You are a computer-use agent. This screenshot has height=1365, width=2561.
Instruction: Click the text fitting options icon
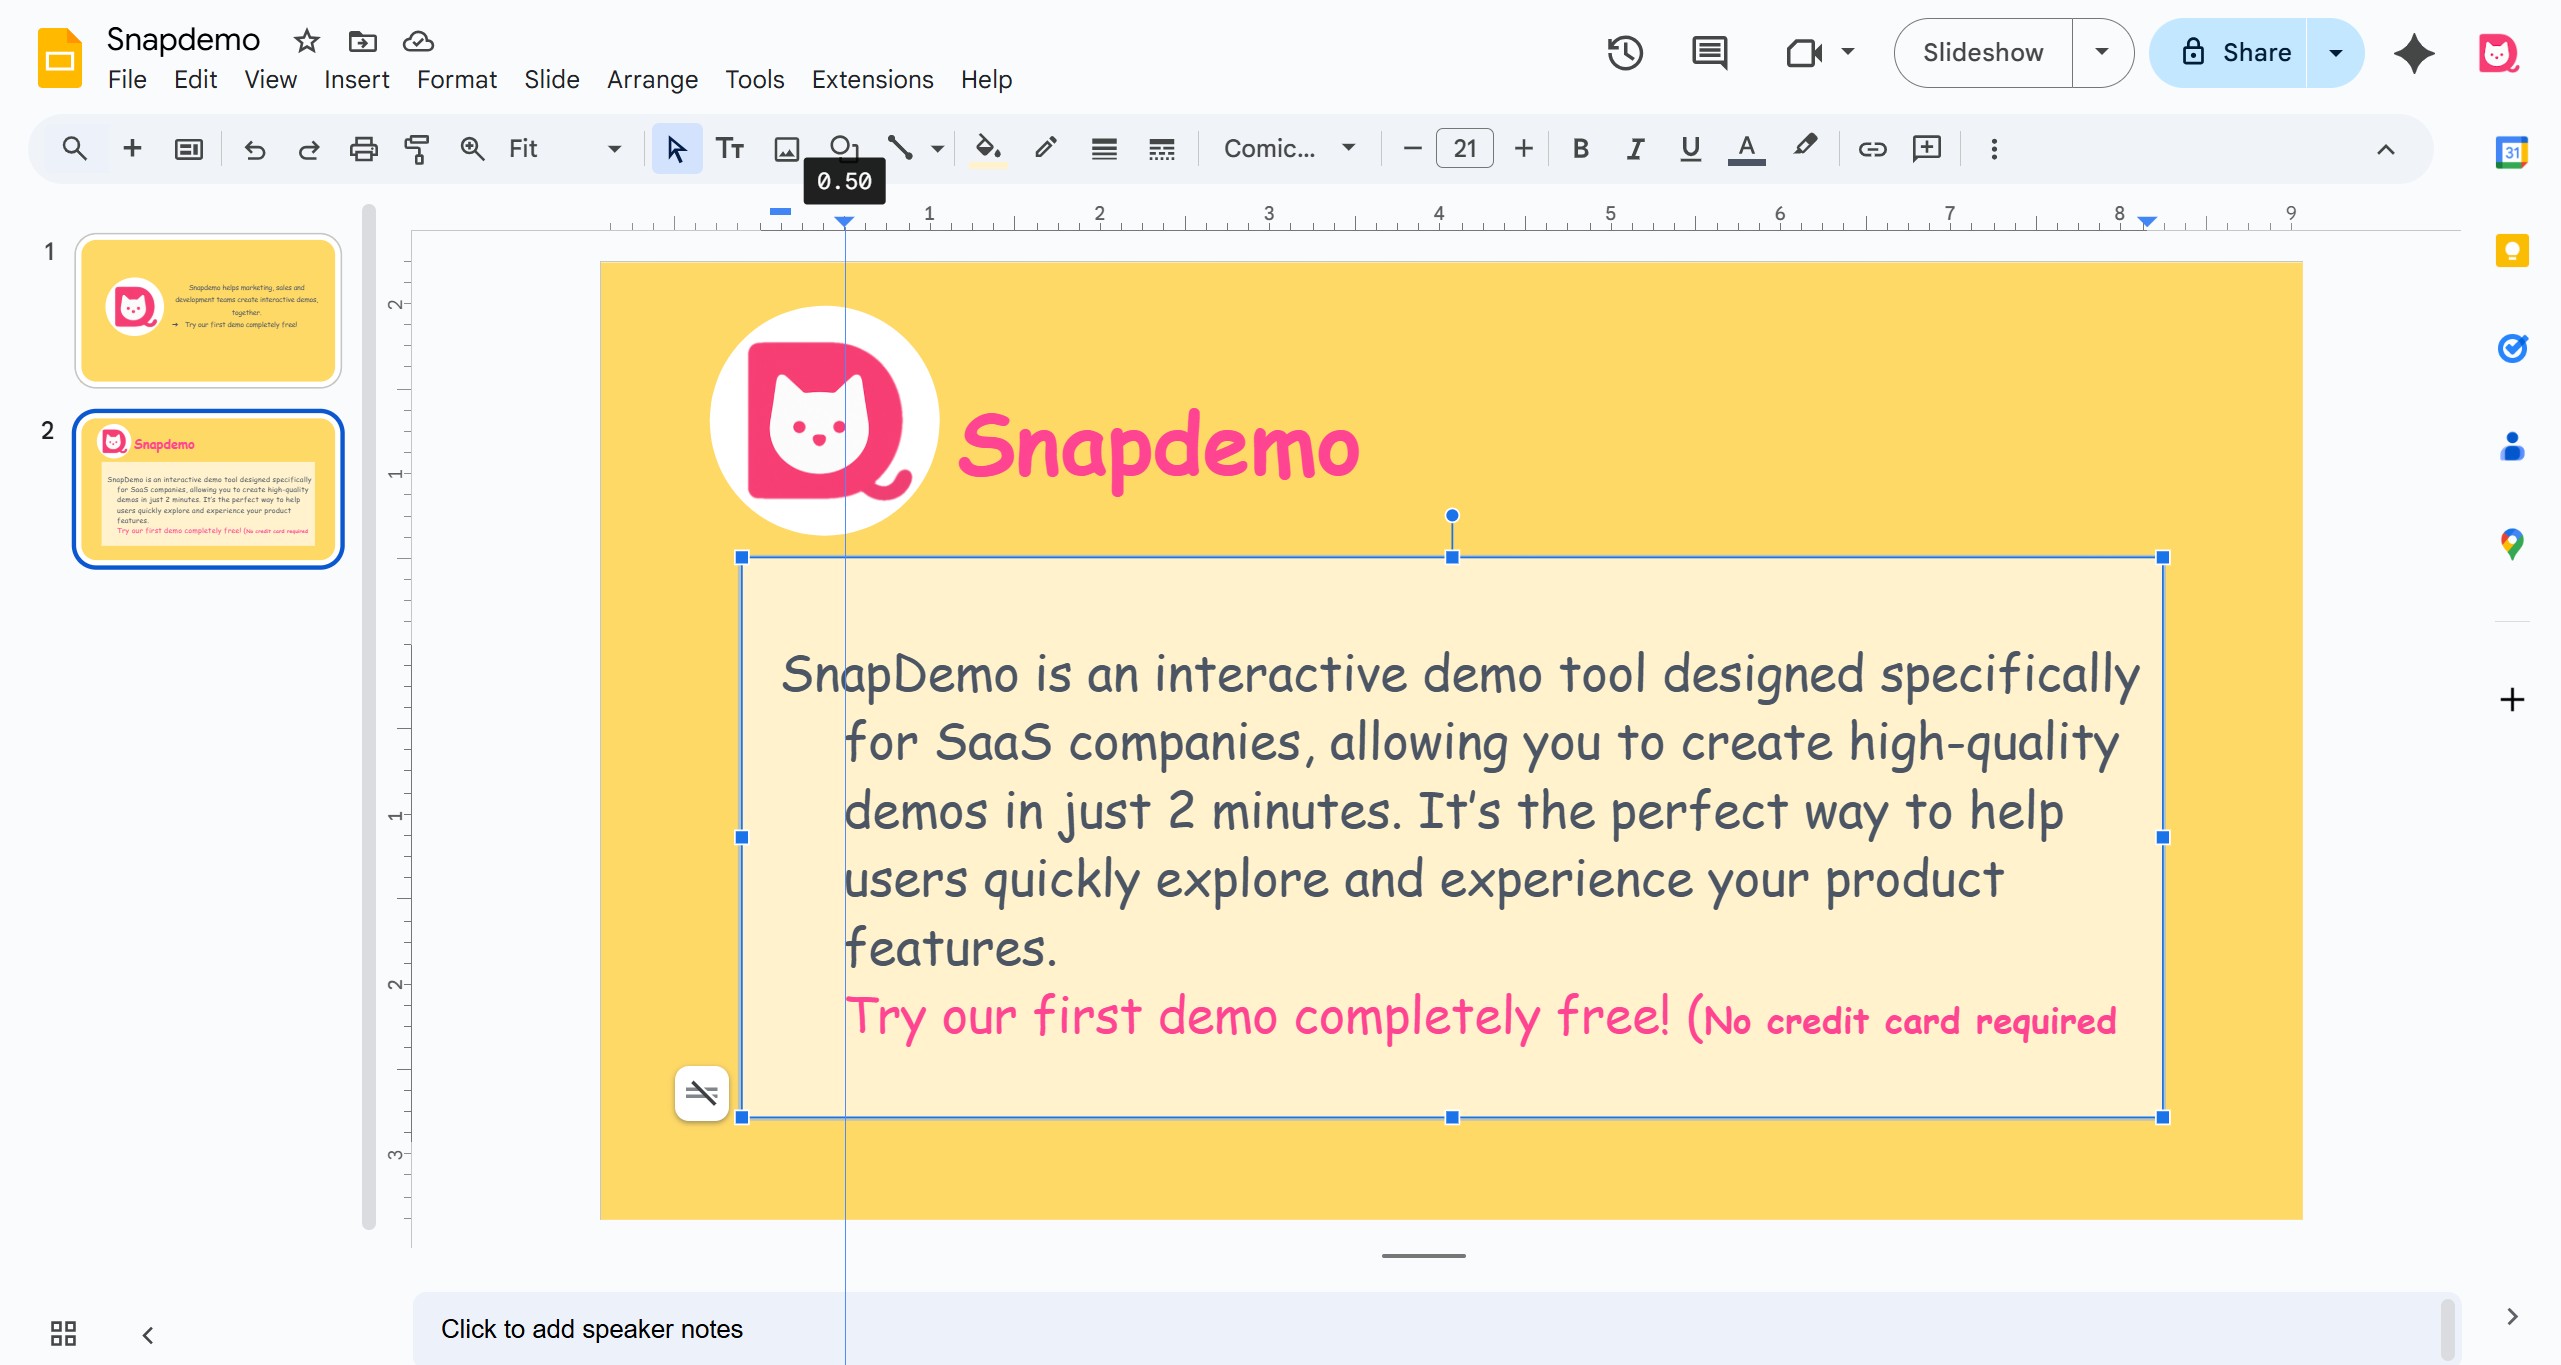[702, 1093]
